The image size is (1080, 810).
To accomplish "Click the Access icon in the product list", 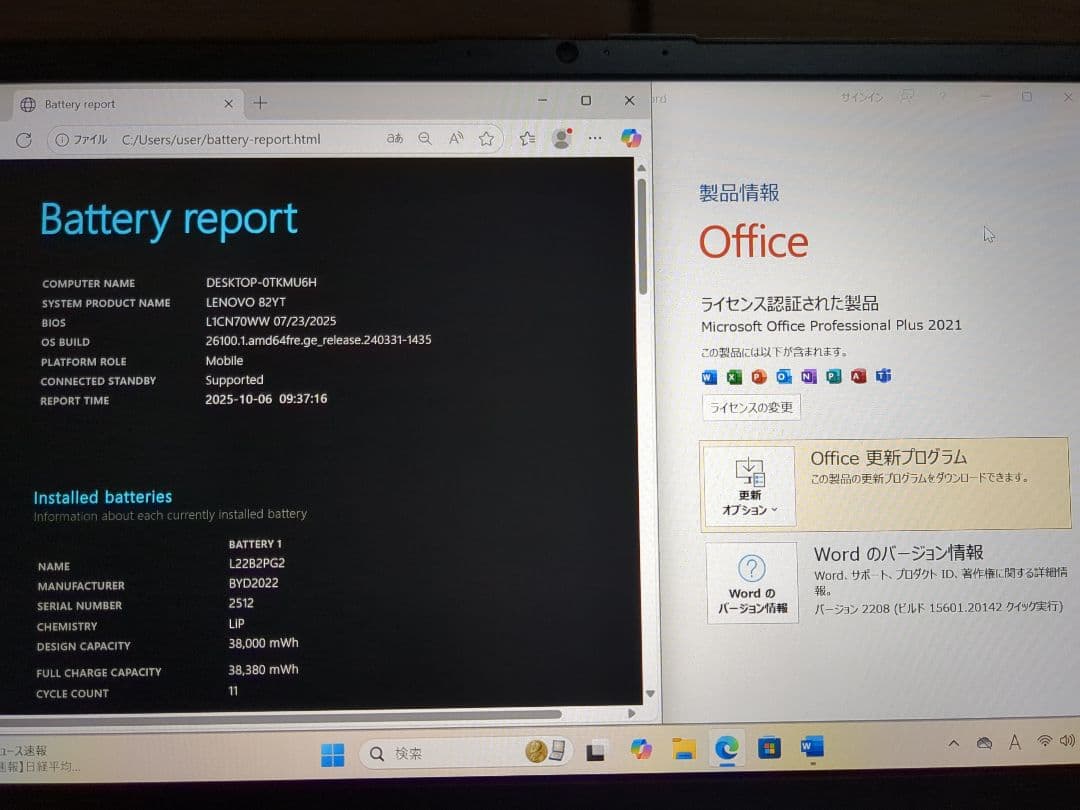I will tap(858, 377).
